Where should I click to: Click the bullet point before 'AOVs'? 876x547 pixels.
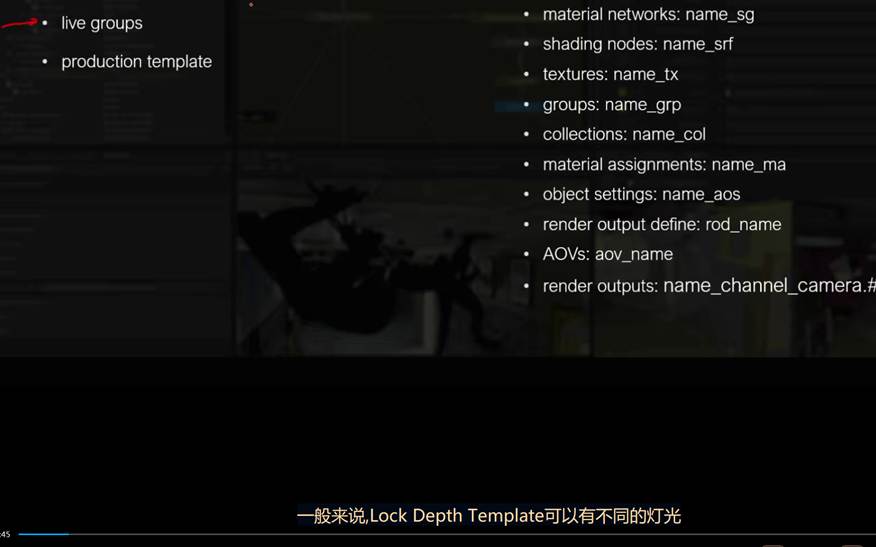527,254
